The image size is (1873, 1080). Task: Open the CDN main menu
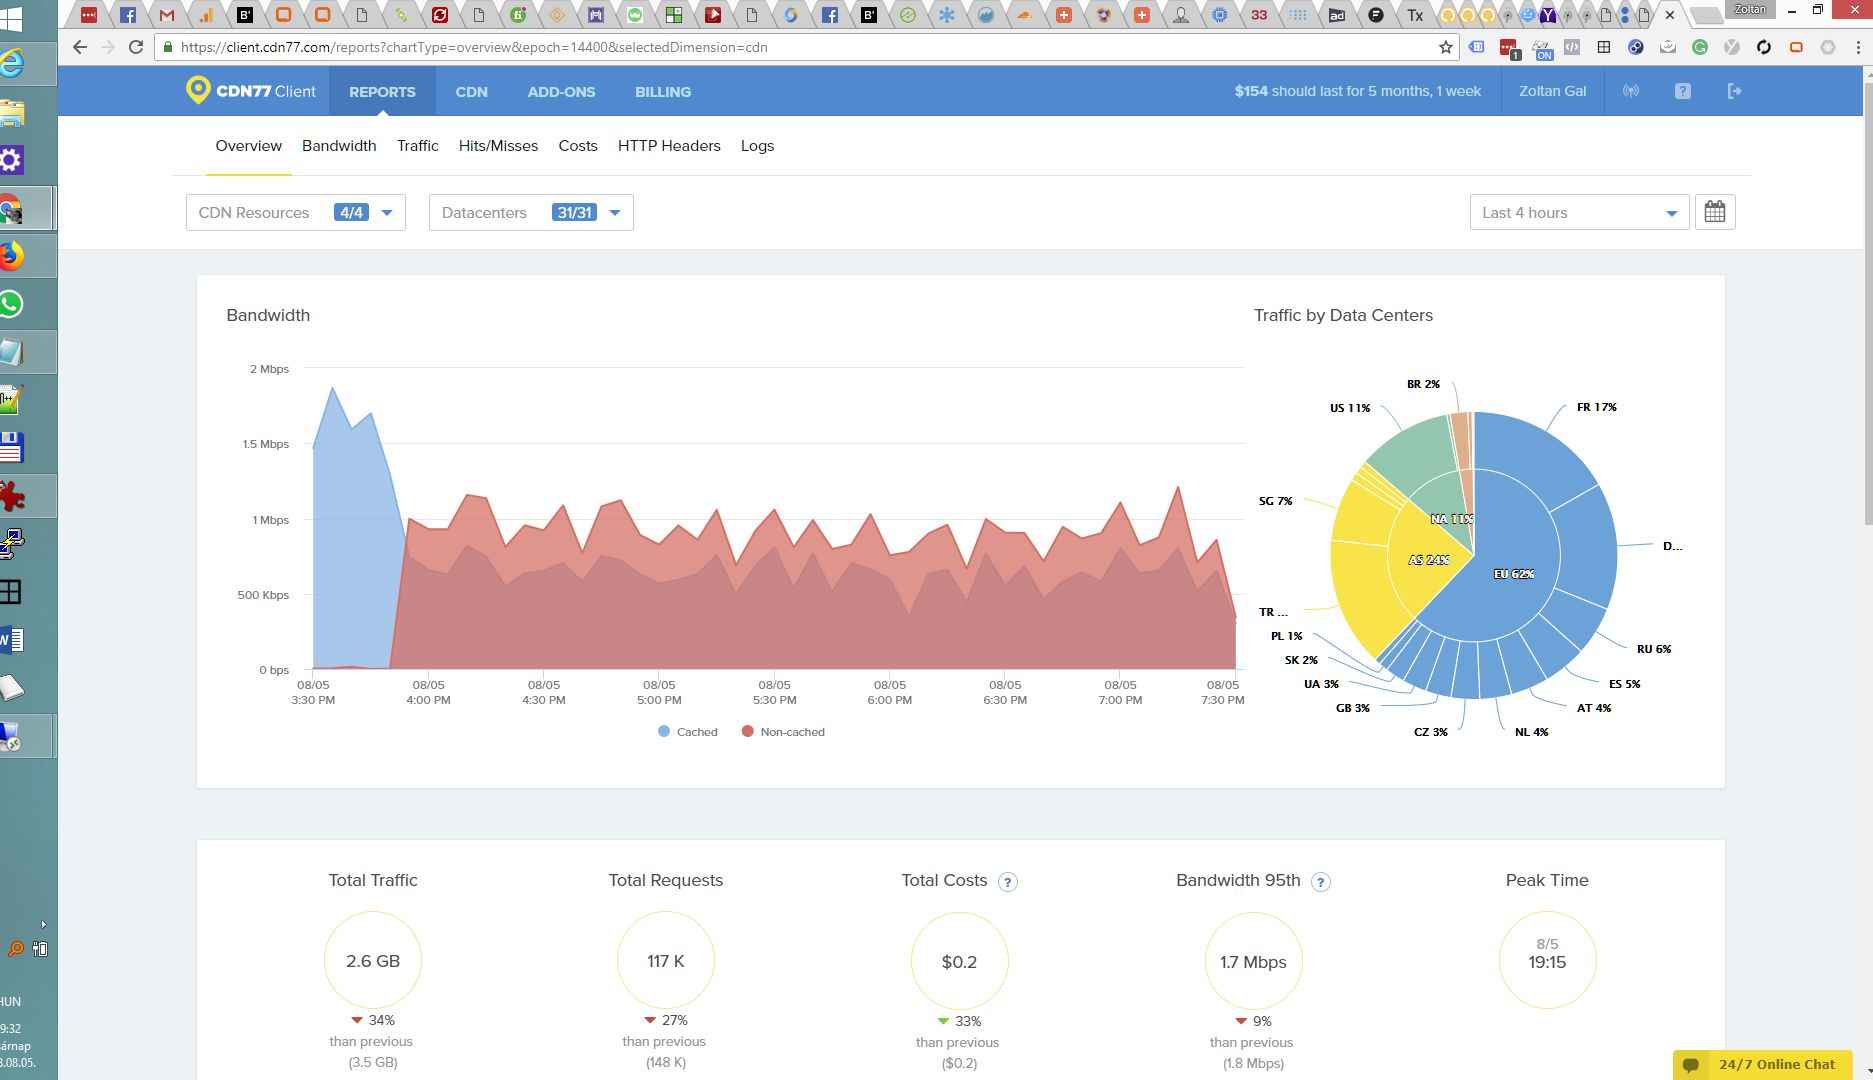[471, 91]
